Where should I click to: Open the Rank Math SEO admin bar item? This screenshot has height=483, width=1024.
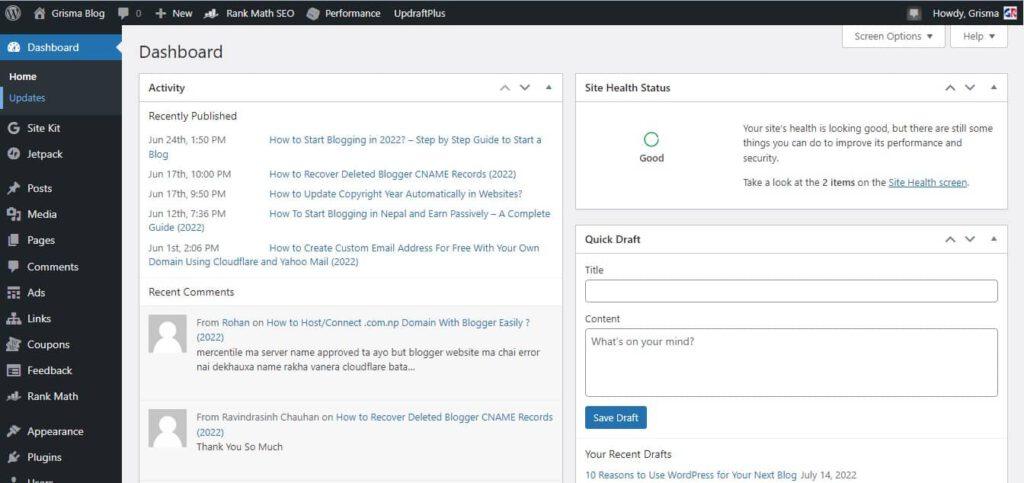[249, 13]
